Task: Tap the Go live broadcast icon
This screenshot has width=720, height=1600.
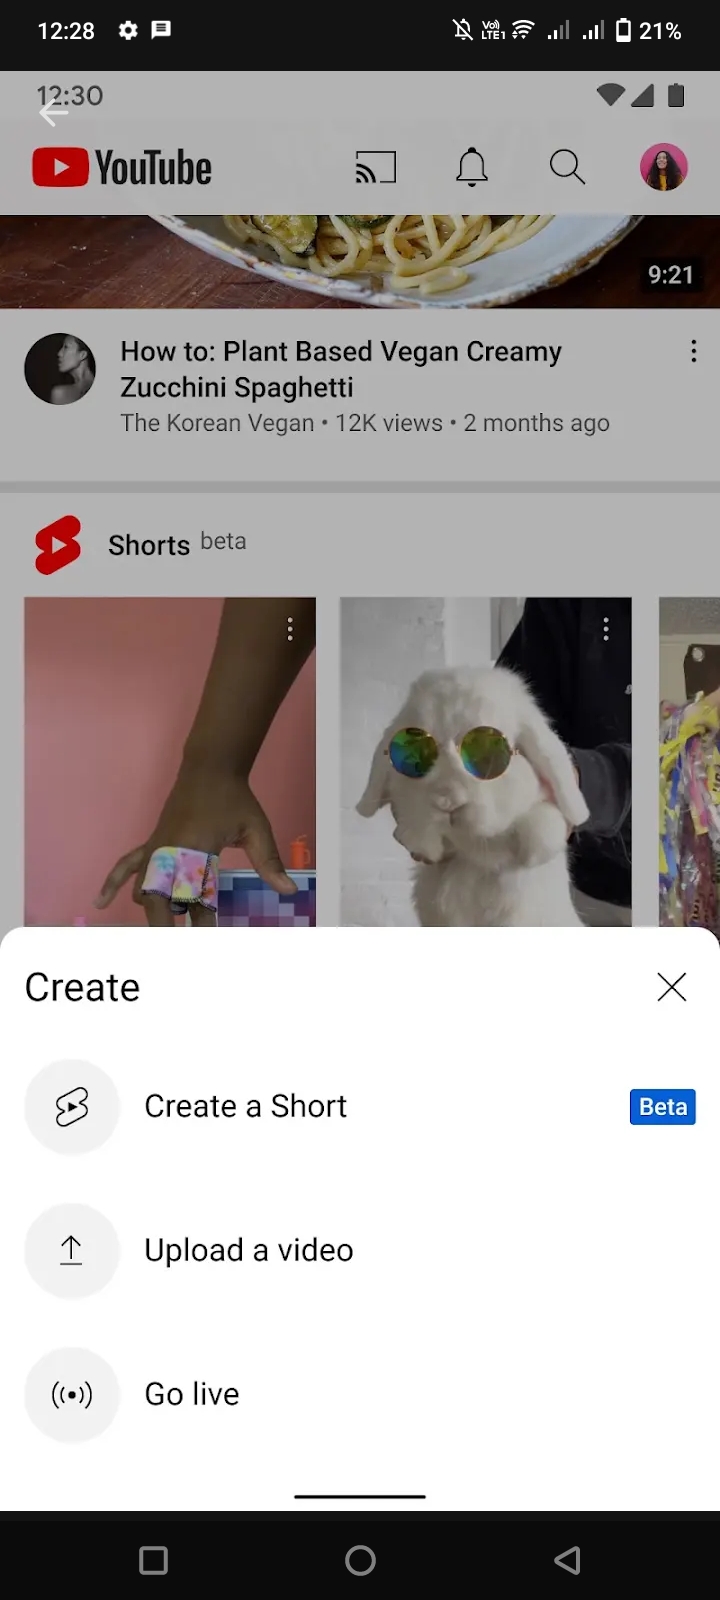Action: pyautogui.click(x=72, y=1395)
